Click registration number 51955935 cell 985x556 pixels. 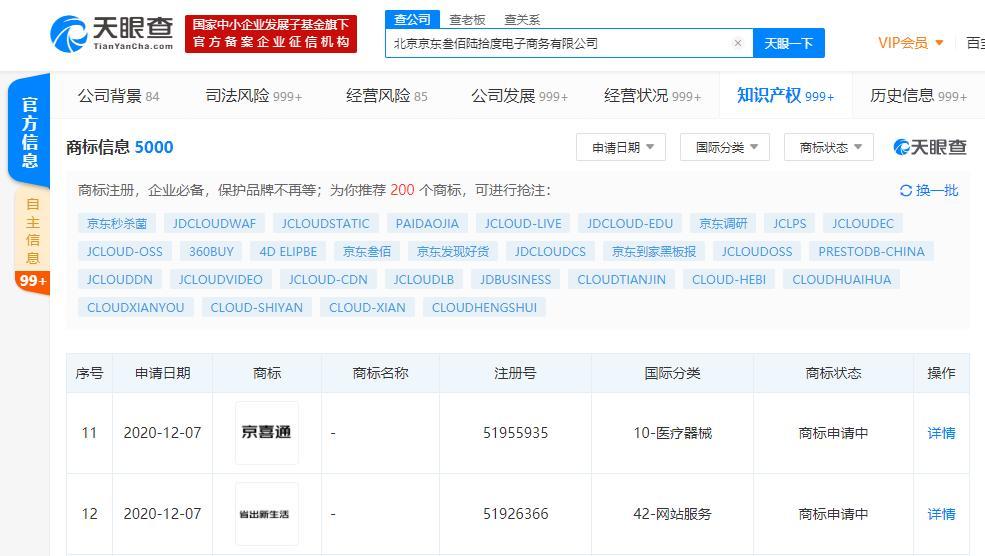tap(515, 433)
